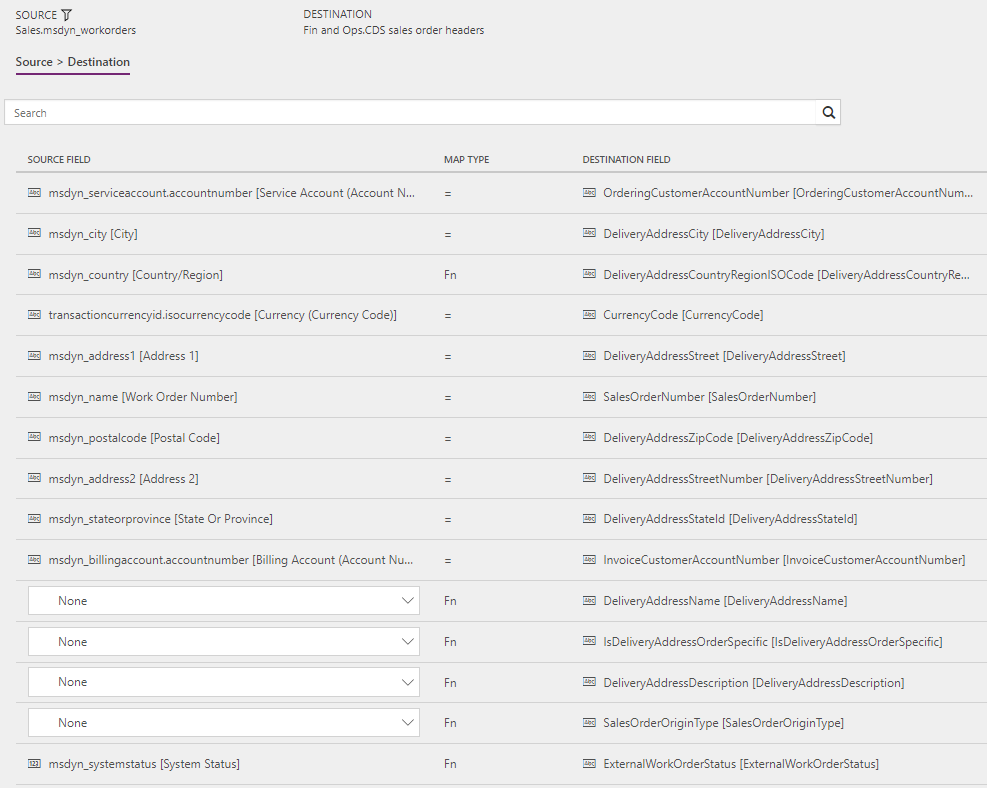Click the icon beside DeliveryAddressZipCode destination
Viewport: 987px width, 788px height.
pos(589,437)
